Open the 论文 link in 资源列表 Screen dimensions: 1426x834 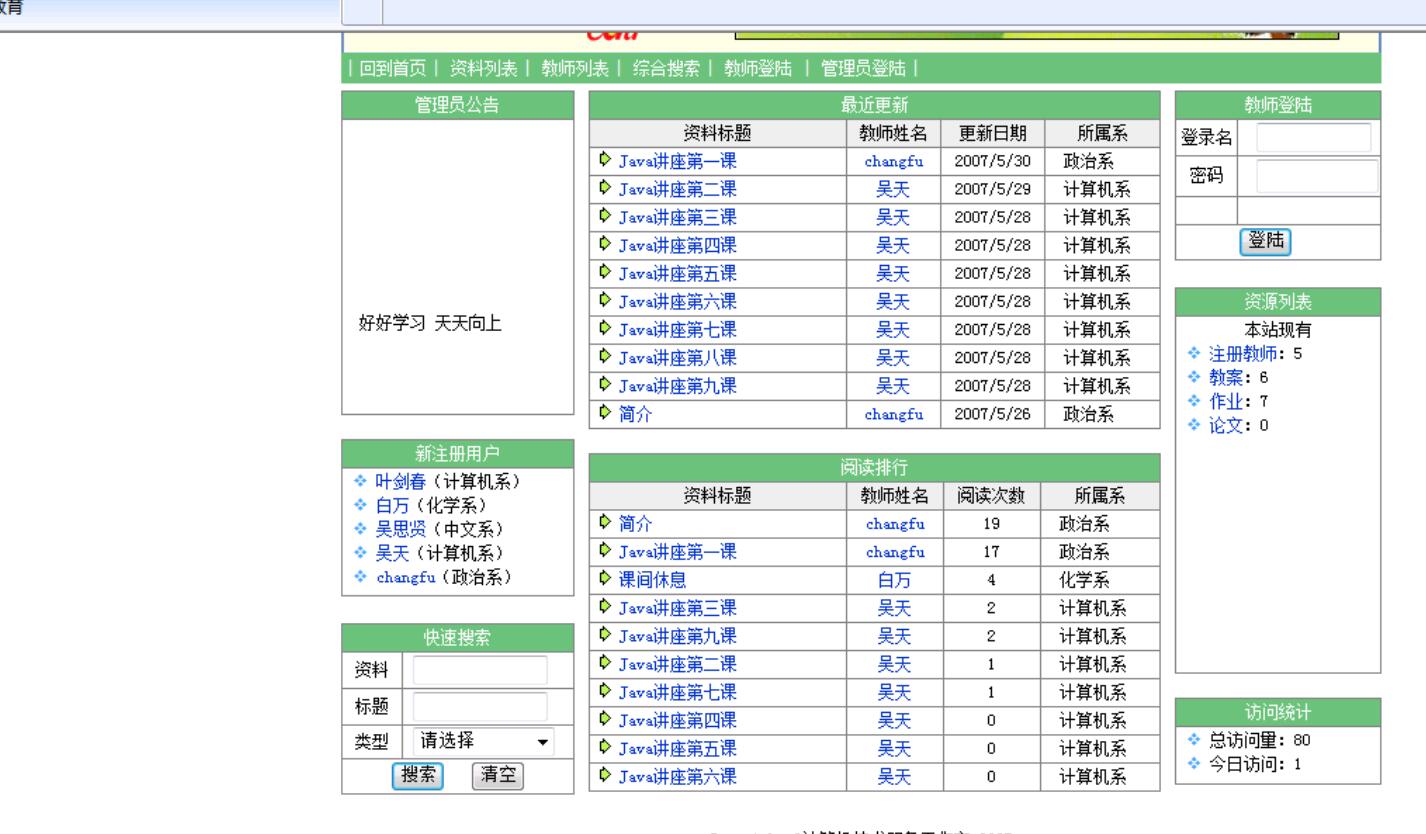click(1225, 425)
